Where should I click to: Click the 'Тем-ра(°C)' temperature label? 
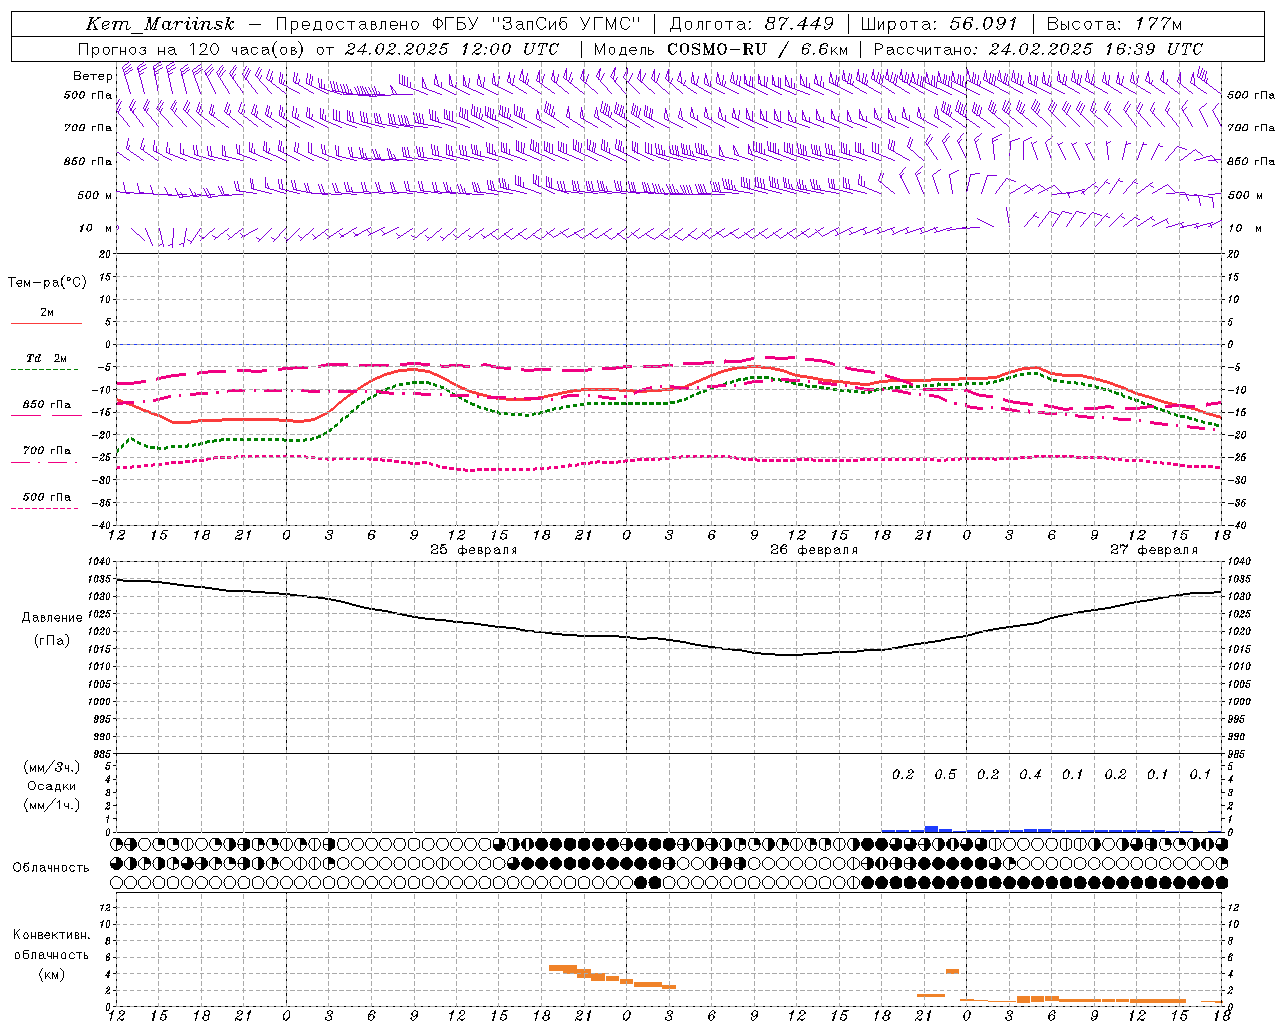[47, 283]
